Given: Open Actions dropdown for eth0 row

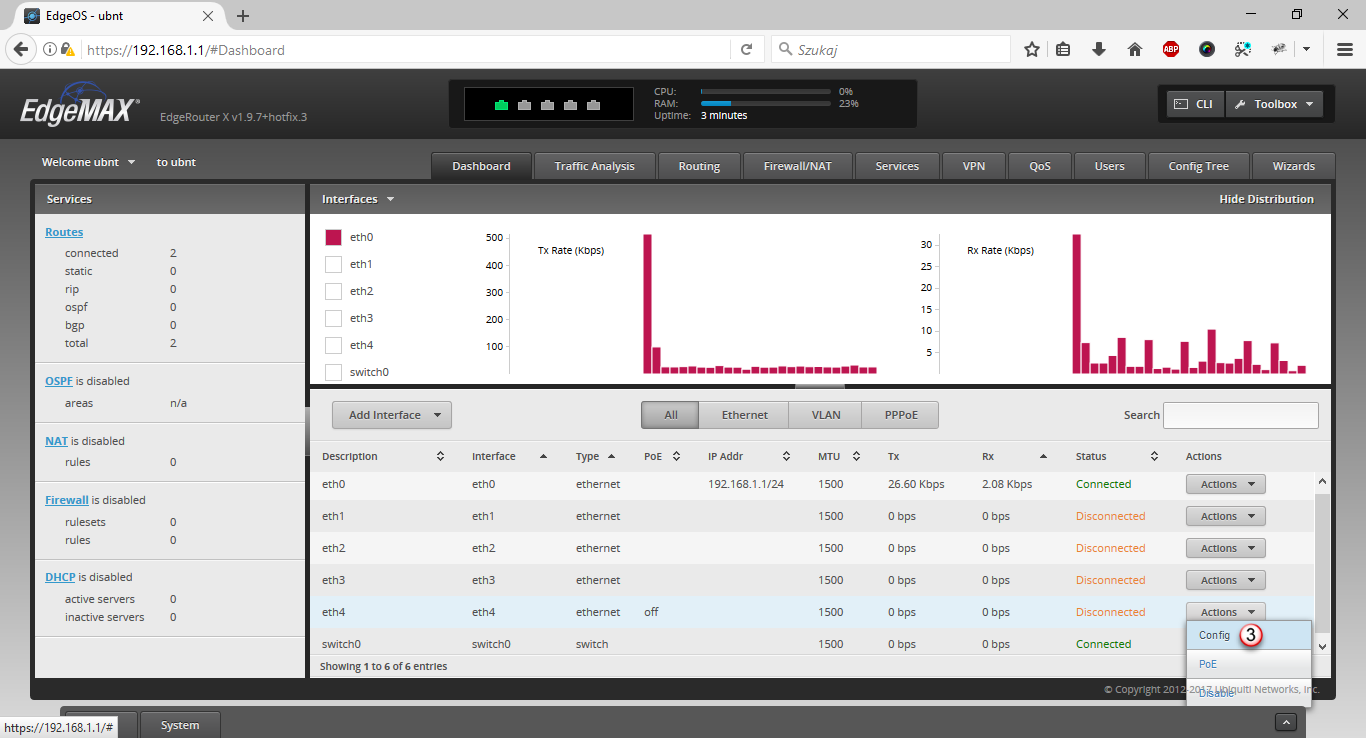Looking at the screenshot, I should 1226,484.
